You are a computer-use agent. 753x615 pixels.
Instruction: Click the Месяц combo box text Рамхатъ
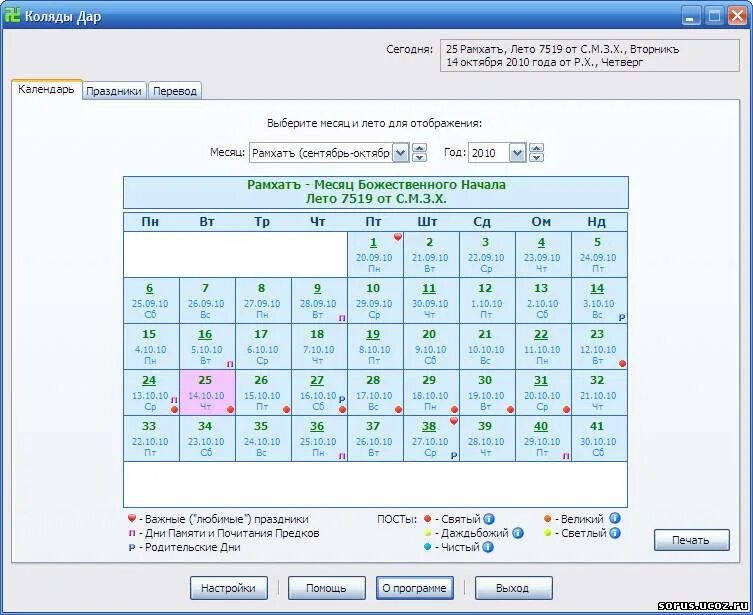pos(321,153)
